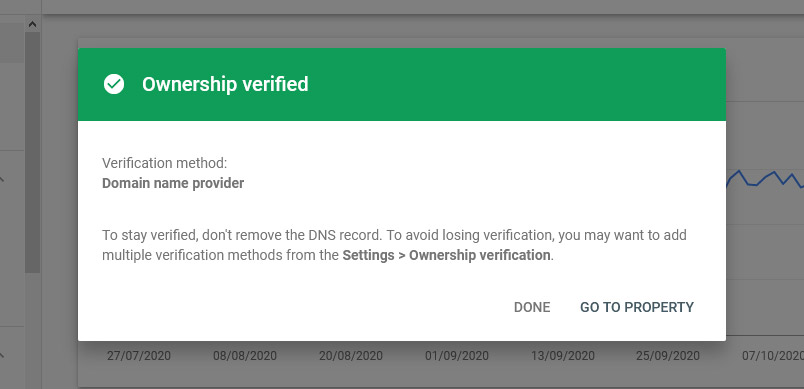The height and width of the screenshot is (389, 804).
Task: Click the 13/09/2020 chart date label
Action: (x=563, y=356)
